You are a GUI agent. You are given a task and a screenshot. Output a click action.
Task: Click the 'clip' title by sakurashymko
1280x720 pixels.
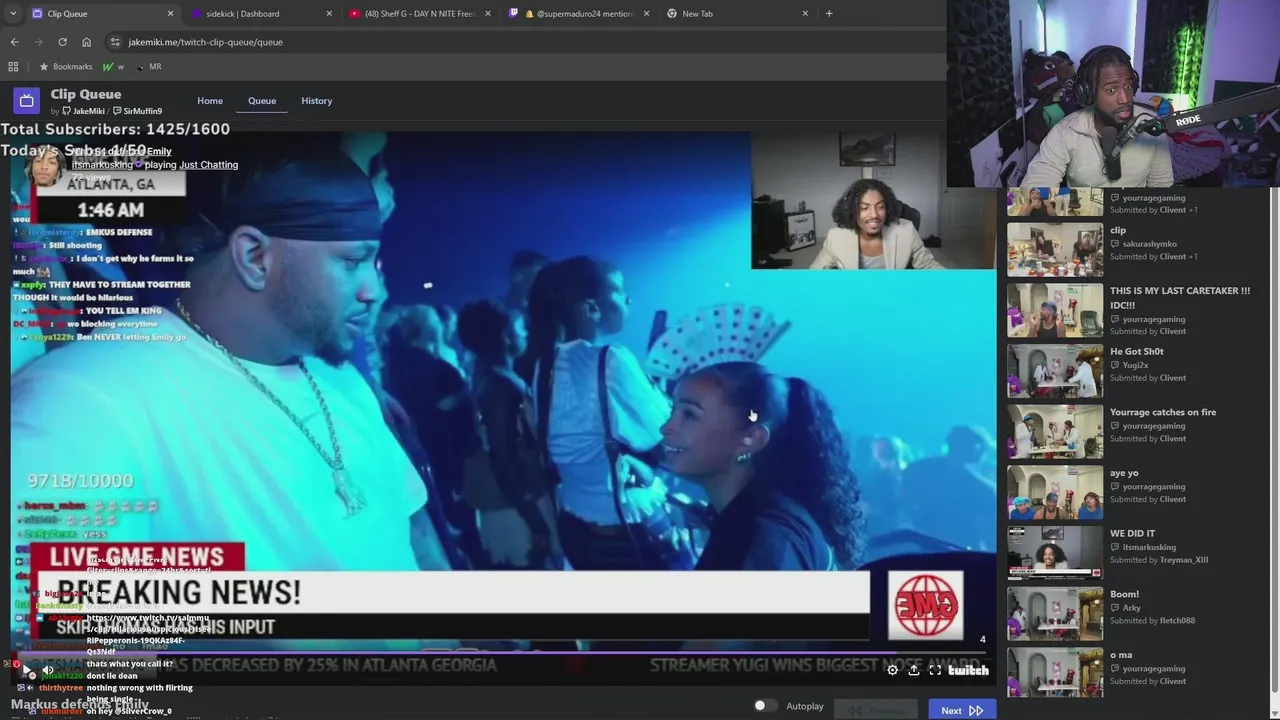pyautogui.click(x=1118, y=230)
